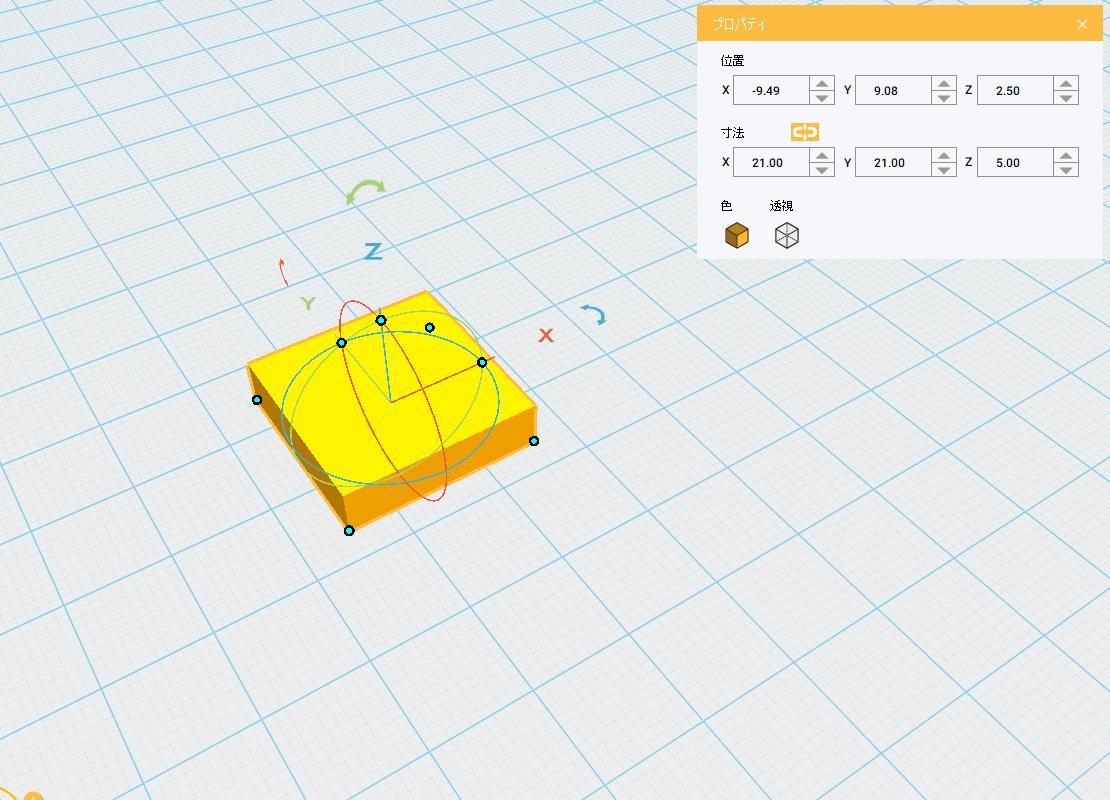Click the position X field showing -9.49

(770, 91)
